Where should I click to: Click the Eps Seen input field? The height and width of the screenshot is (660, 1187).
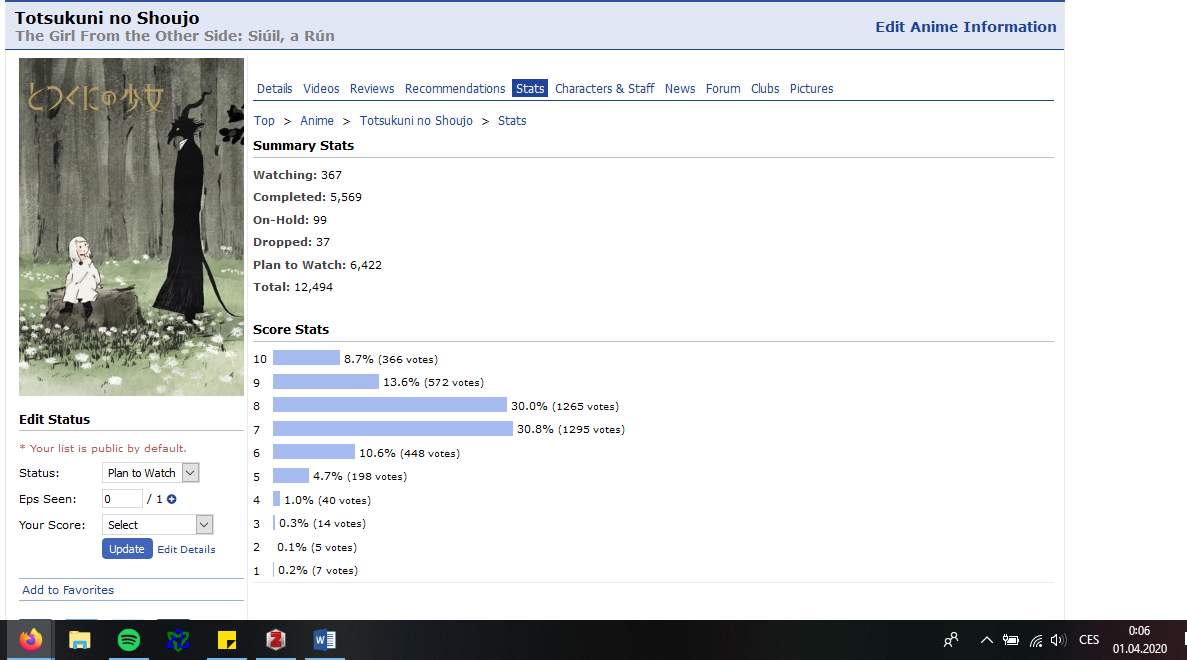click(x=122, y=499)
